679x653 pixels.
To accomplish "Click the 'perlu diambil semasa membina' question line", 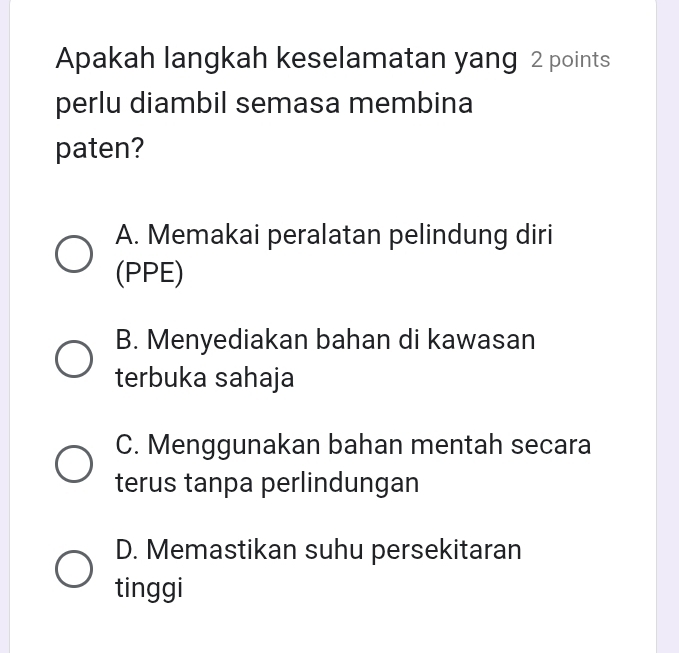I will click(x=264, y=104).
